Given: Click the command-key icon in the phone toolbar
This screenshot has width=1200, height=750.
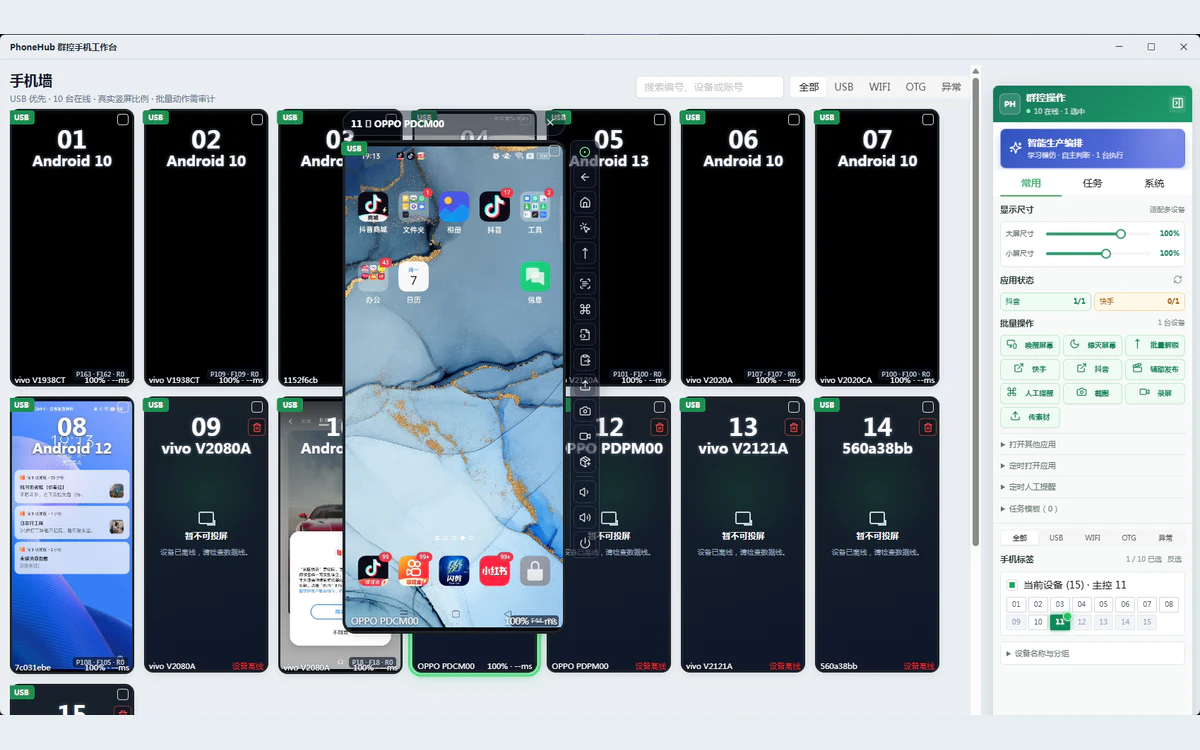Looking at the screenshot, I should pos(585,309).
